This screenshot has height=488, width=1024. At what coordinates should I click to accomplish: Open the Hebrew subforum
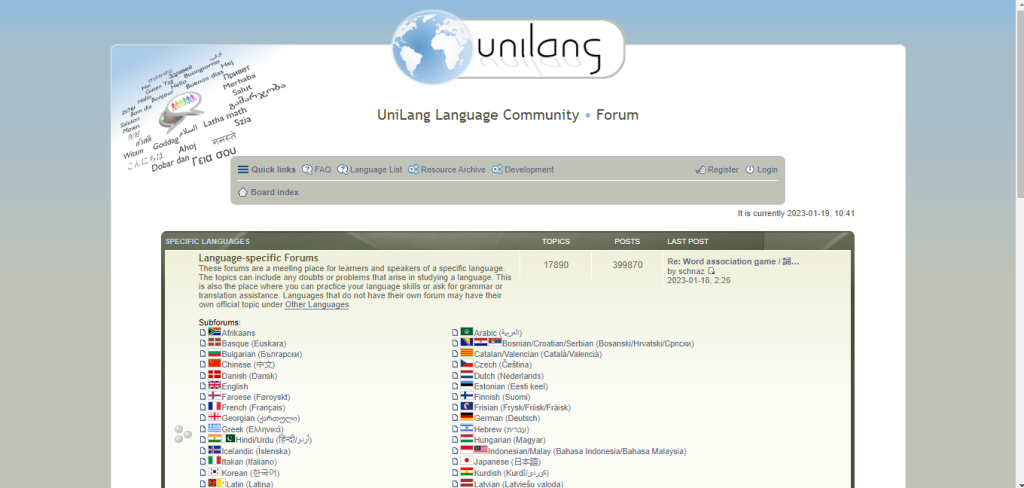502,430
